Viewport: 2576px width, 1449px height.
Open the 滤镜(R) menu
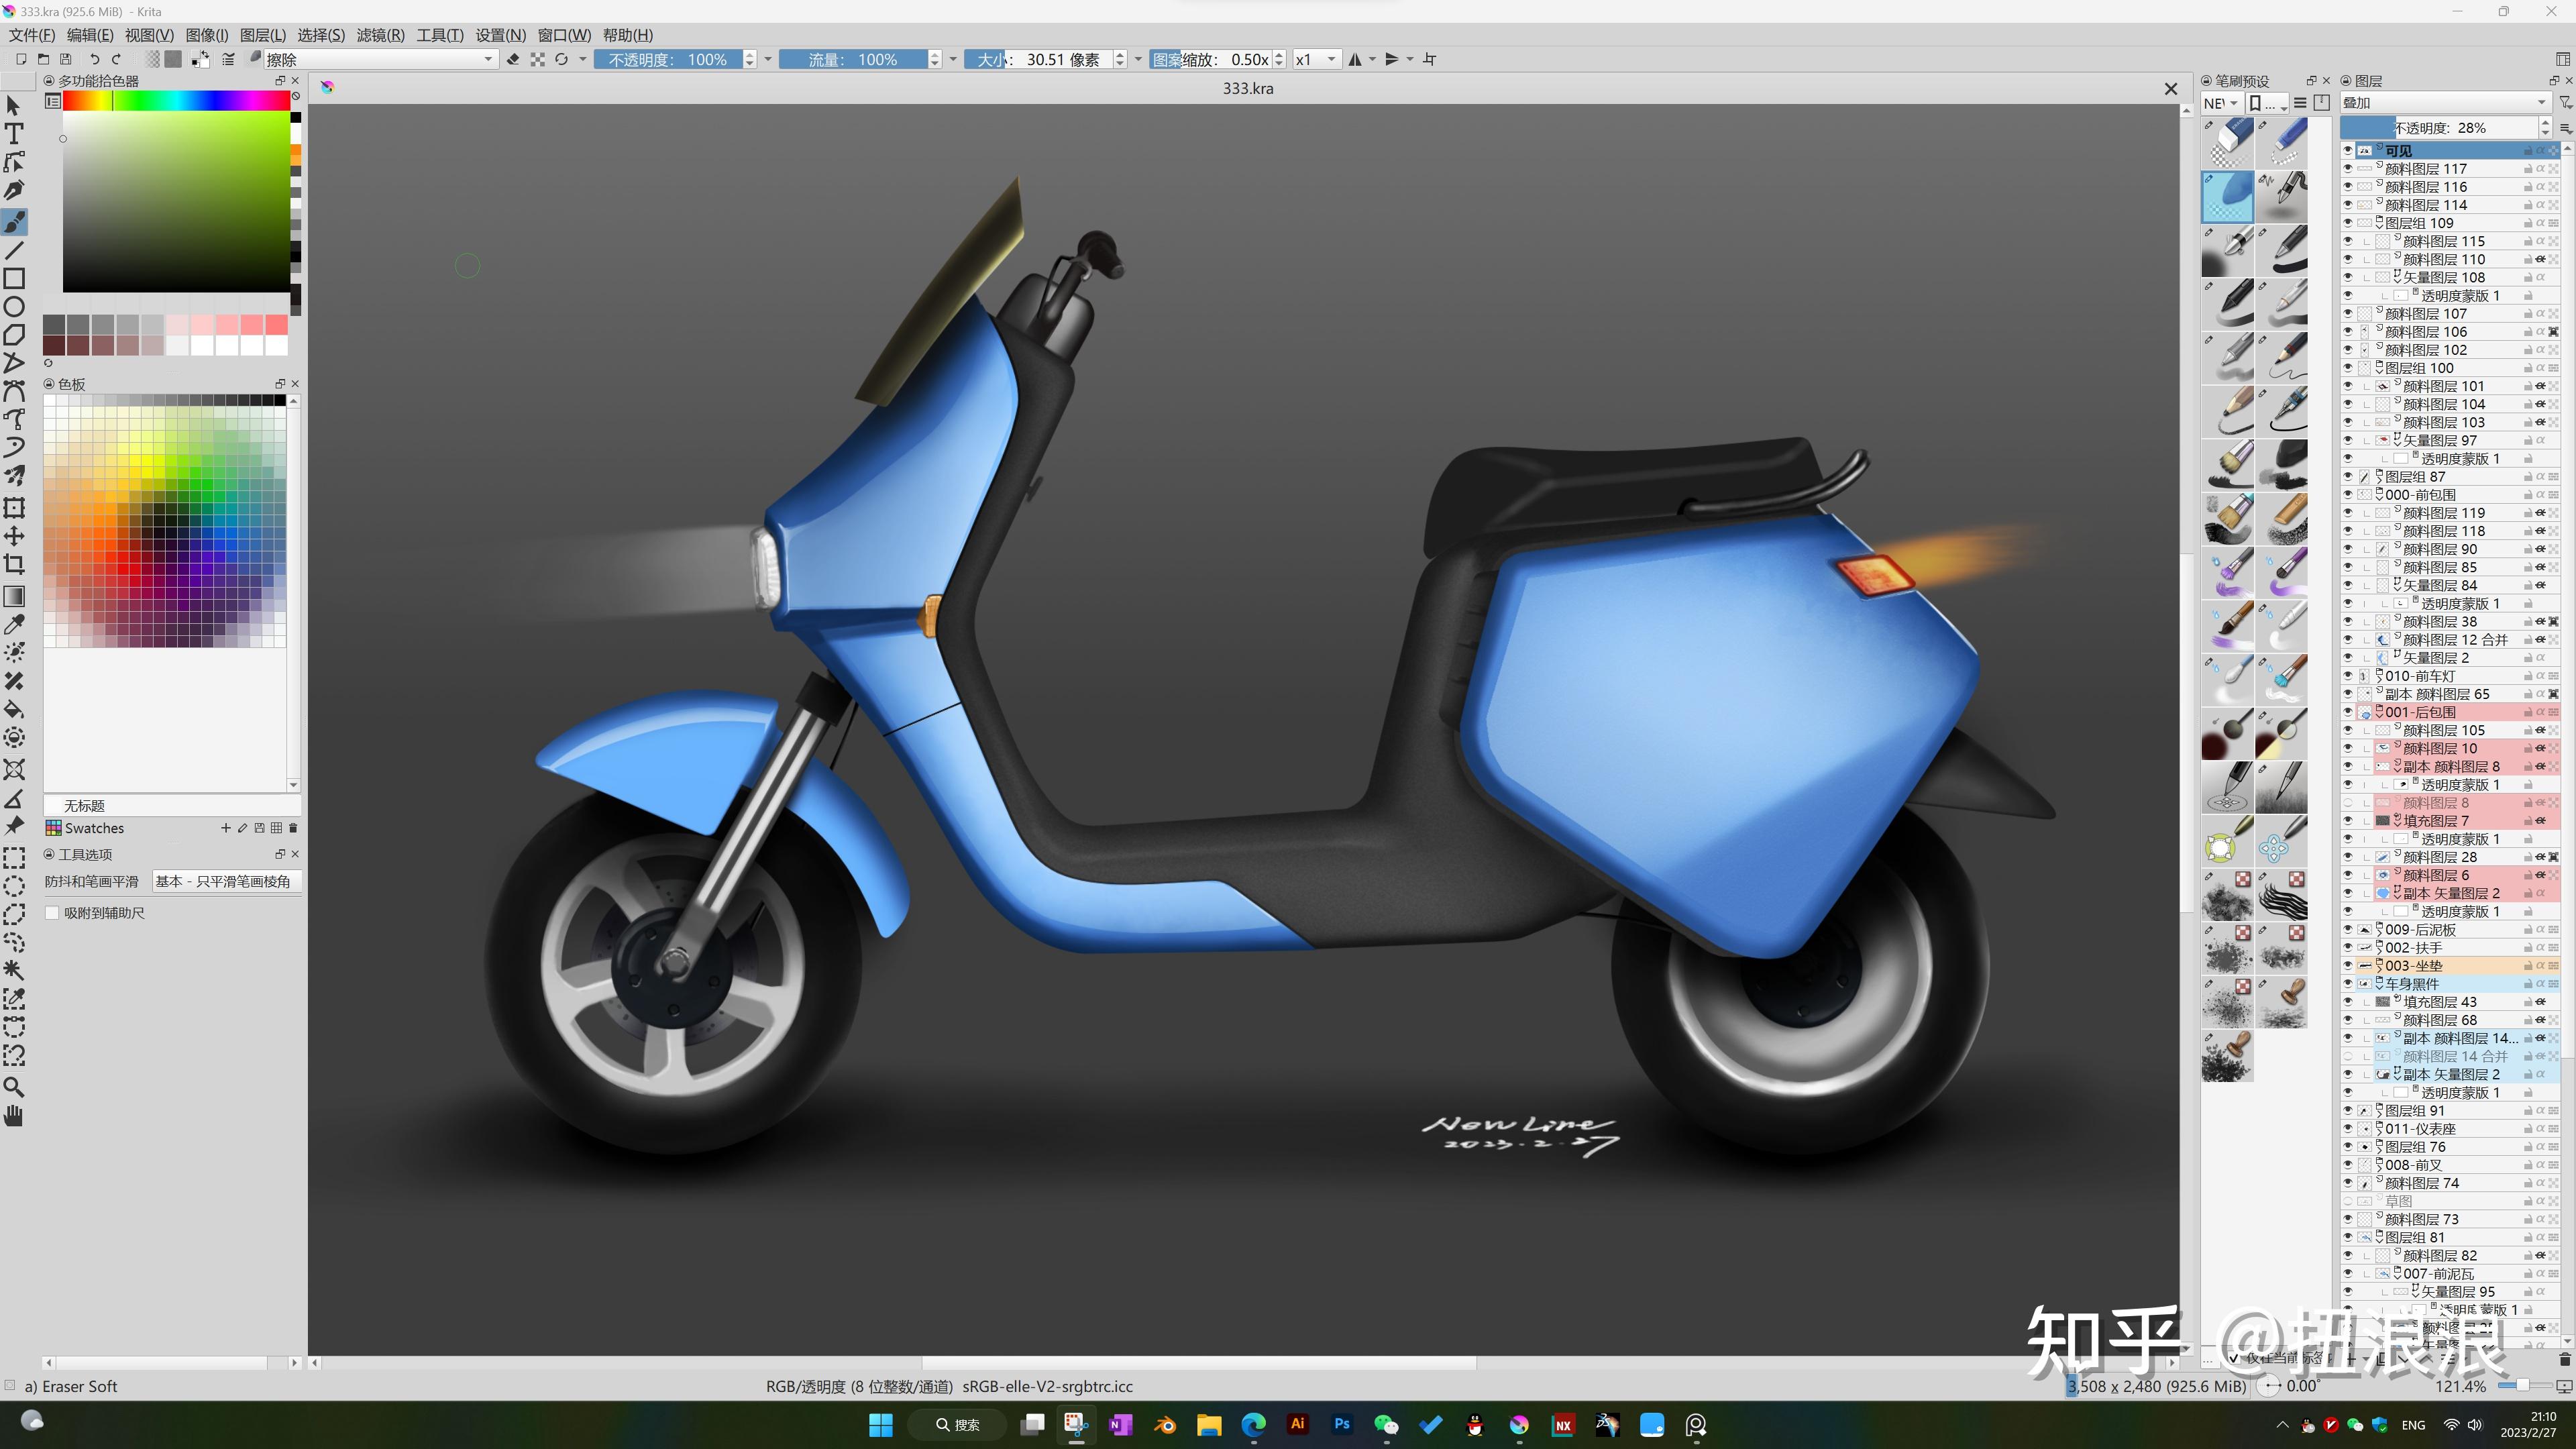[380, 35]
